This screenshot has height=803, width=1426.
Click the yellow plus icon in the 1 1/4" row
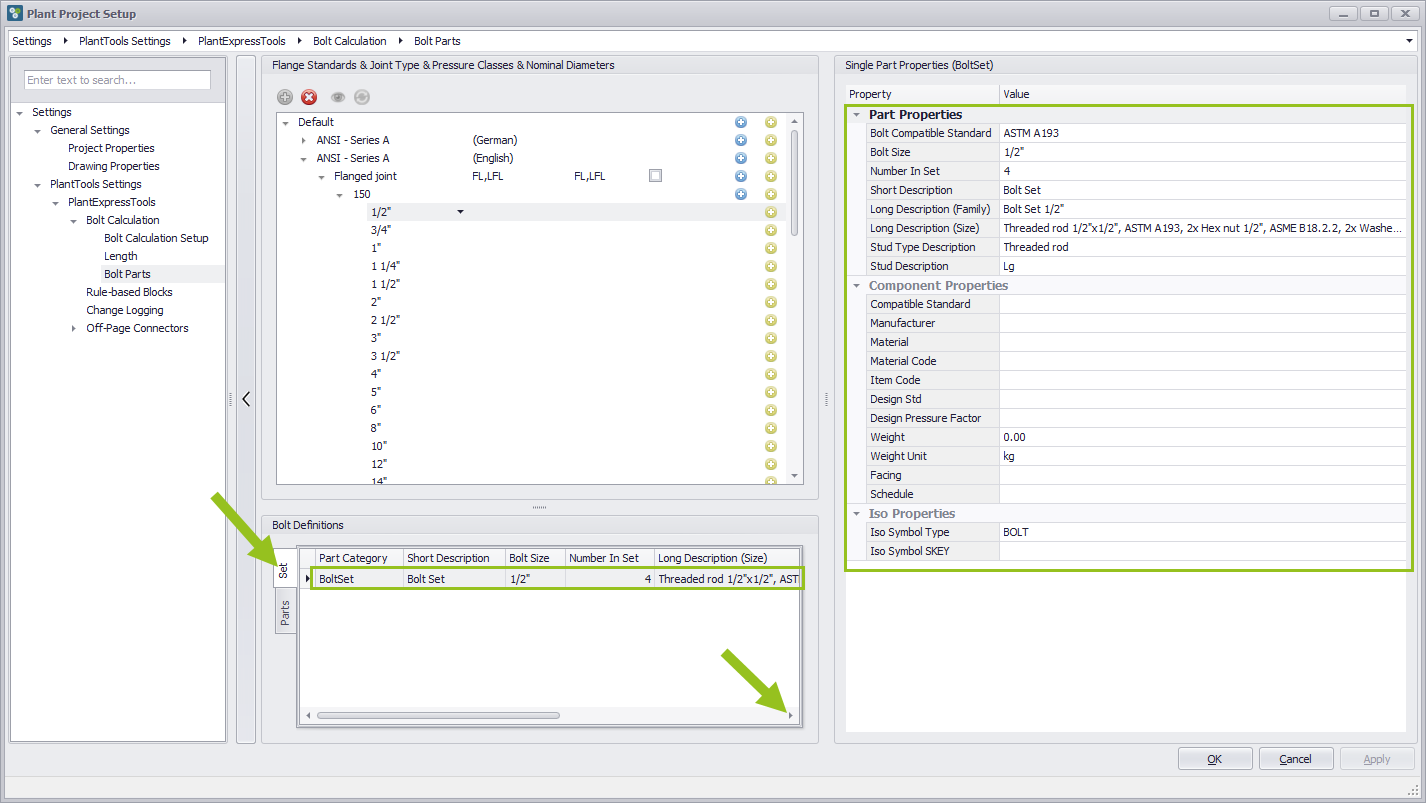click(771, 266)
